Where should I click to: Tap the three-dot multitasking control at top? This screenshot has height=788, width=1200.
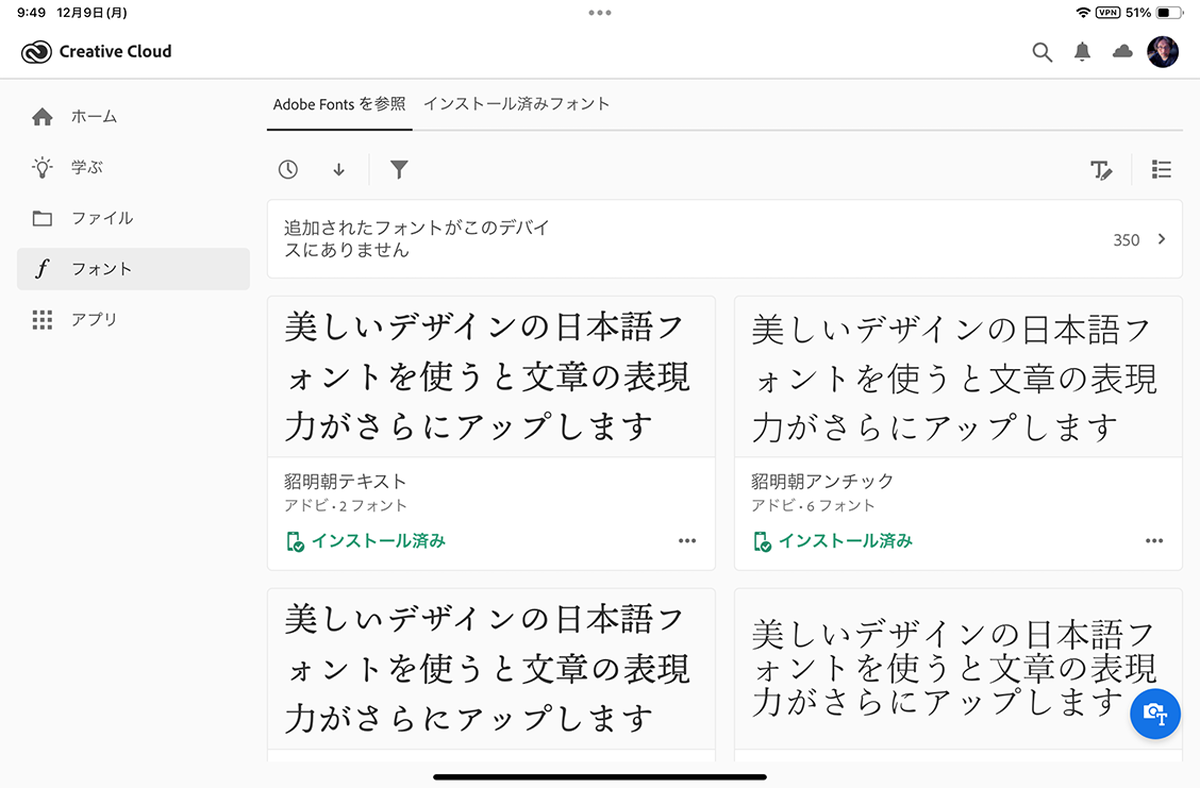coord(600,13)
